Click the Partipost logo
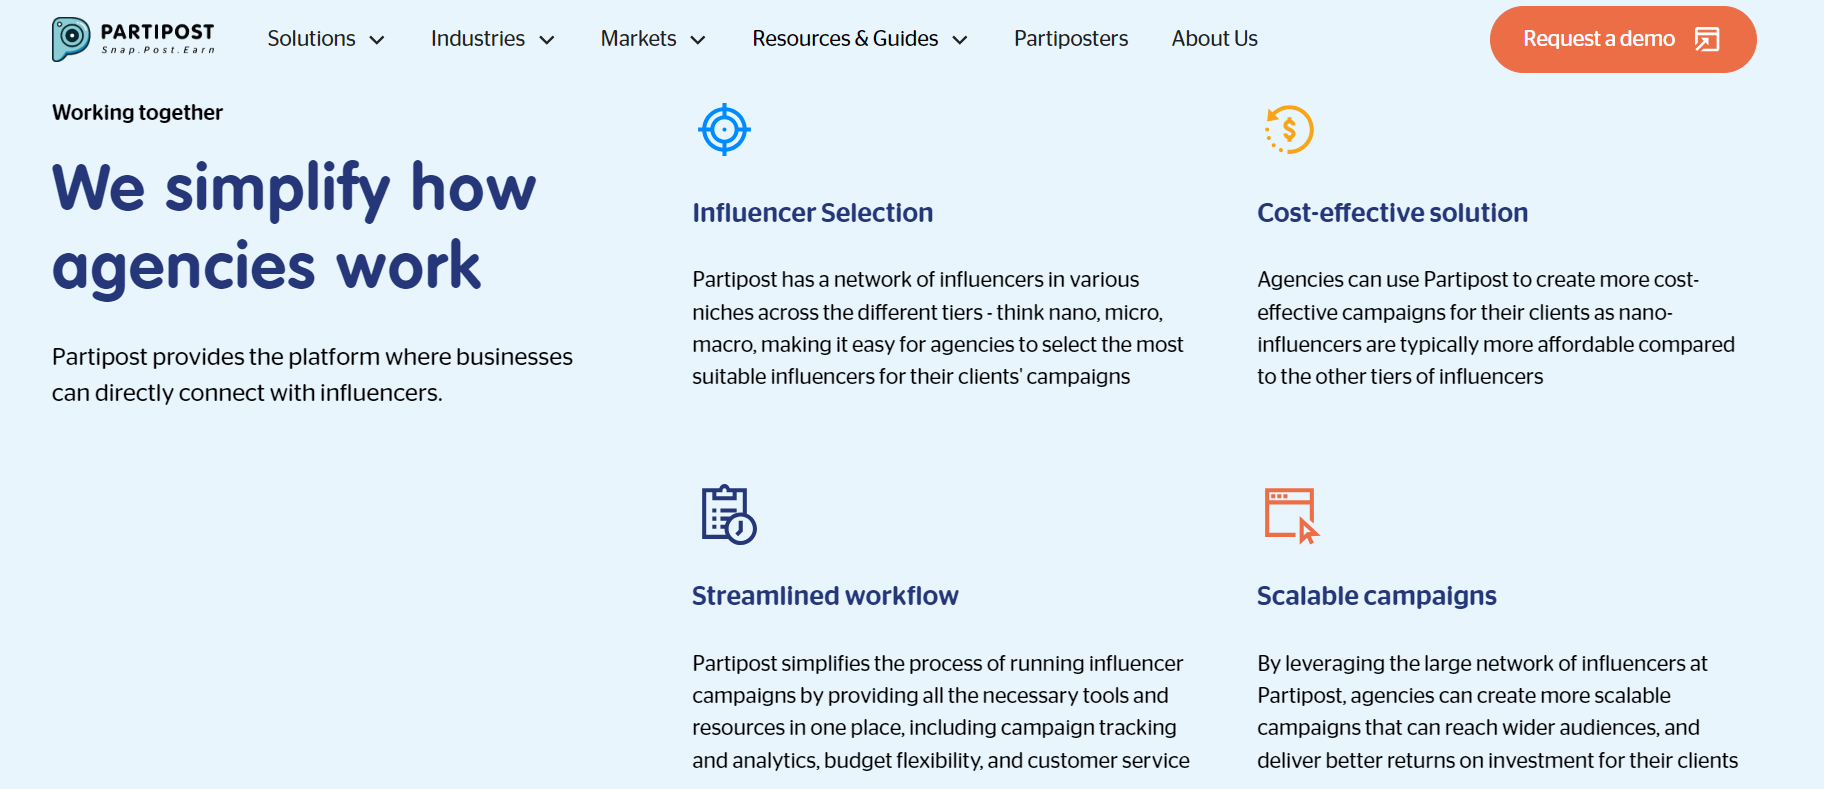The image size is (1824, 789). [132, 38]
